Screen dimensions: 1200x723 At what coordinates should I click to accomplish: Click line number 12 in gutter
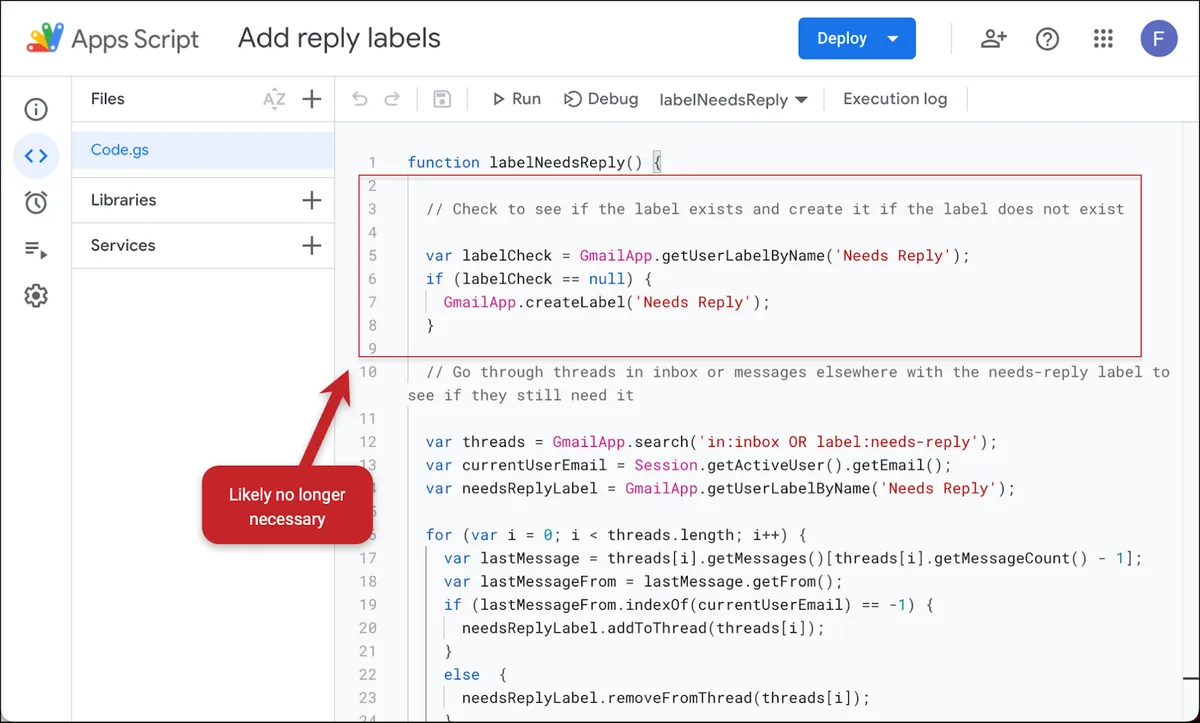(368, 442)
